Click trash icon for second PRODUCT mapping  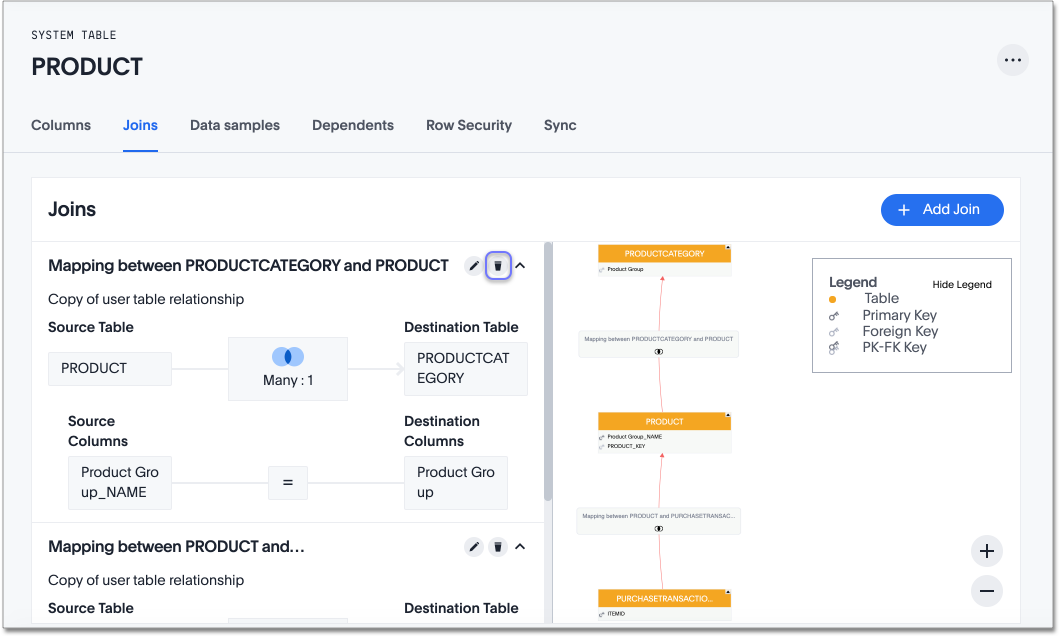[x=498, y=547]
